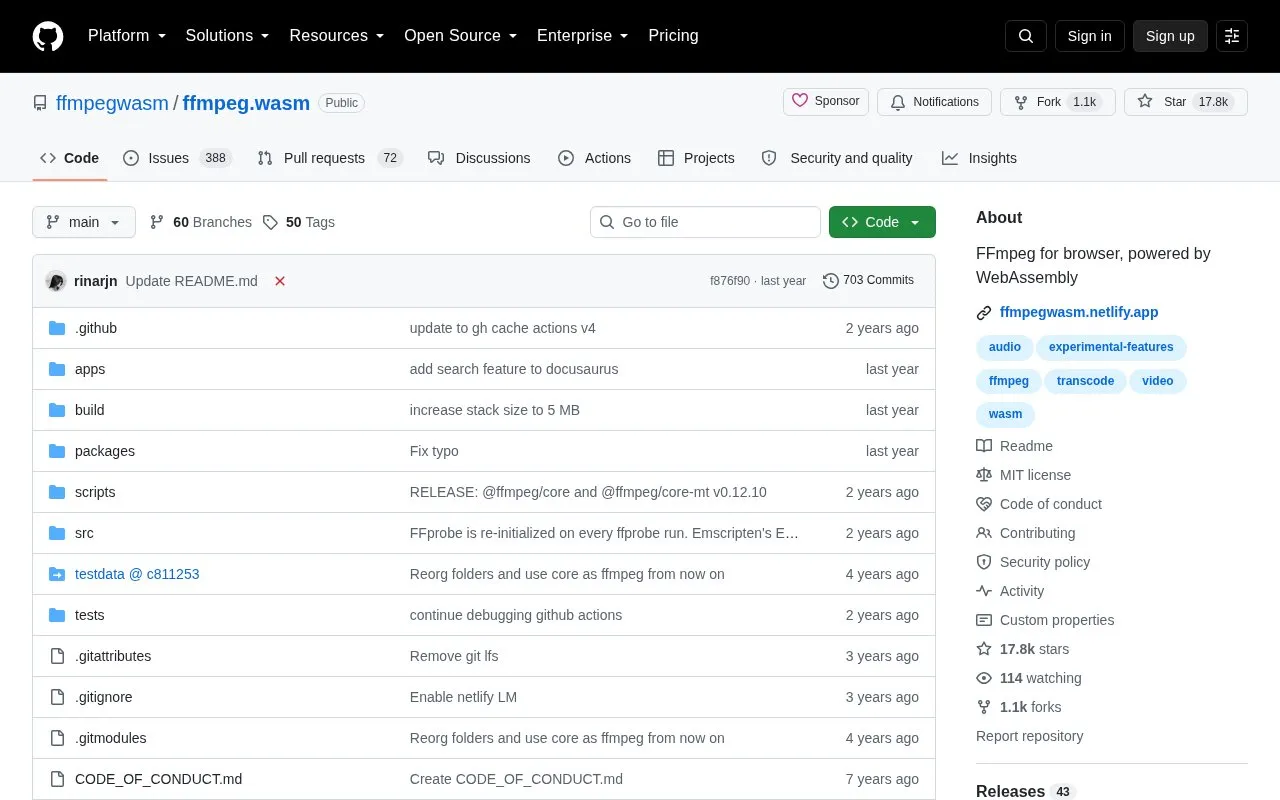Viewport: 1280px width, 800px height.
Task: Open the packages folder
Action: click(105, 451)
